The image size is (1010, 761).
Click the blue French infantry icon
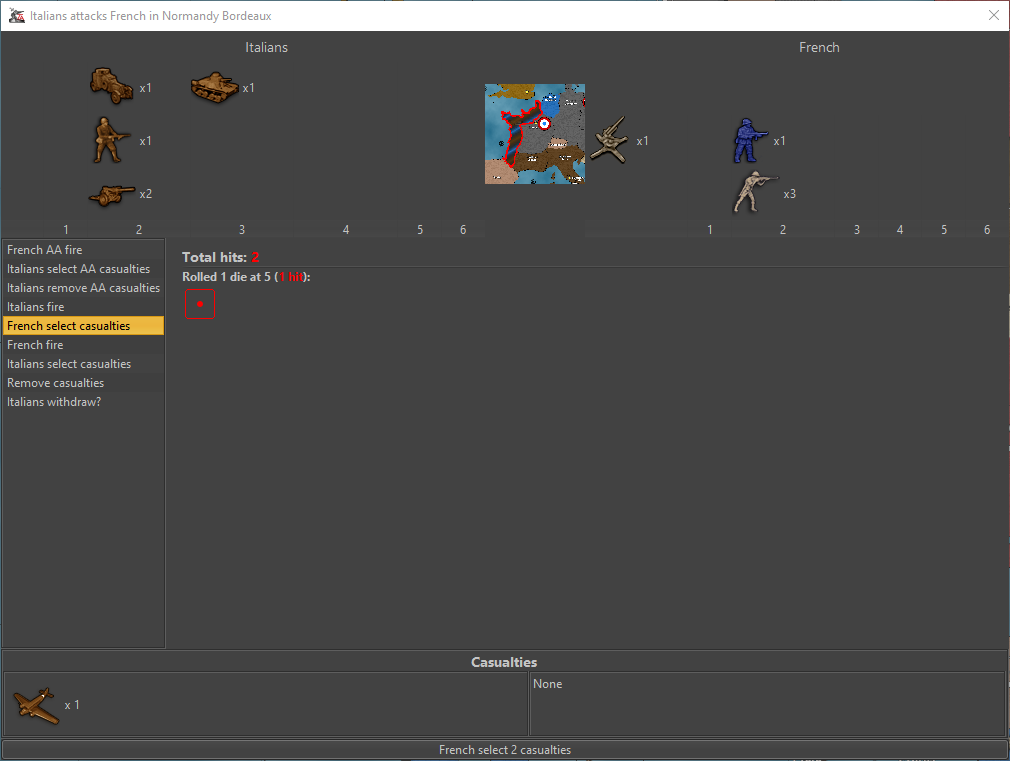(750, 140)
